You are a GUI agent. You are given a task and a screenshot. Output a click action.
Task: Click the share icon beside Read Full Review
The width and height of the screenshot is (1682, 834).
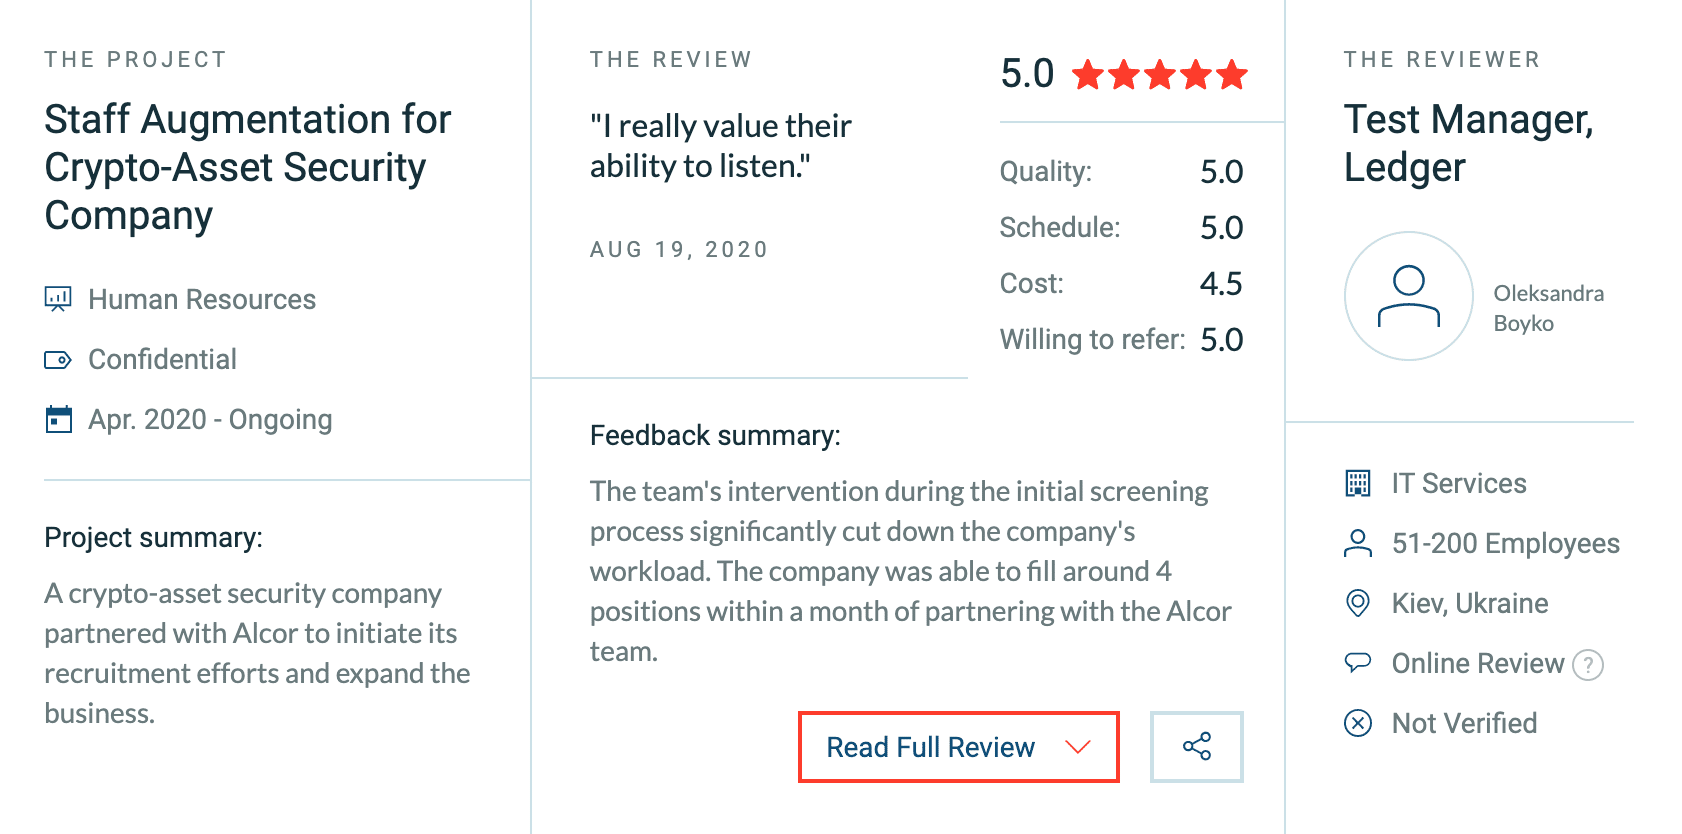(x=1196, y=746)
